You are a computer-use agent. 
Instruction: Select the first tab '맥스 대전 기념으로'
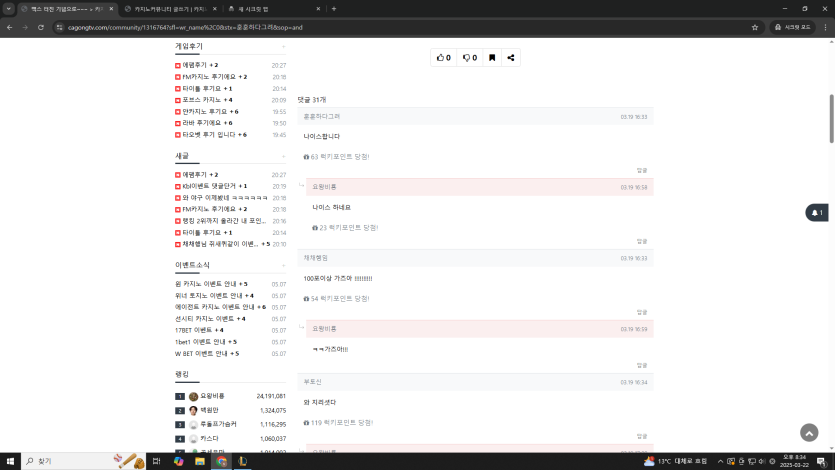click(x=67, y=9)
